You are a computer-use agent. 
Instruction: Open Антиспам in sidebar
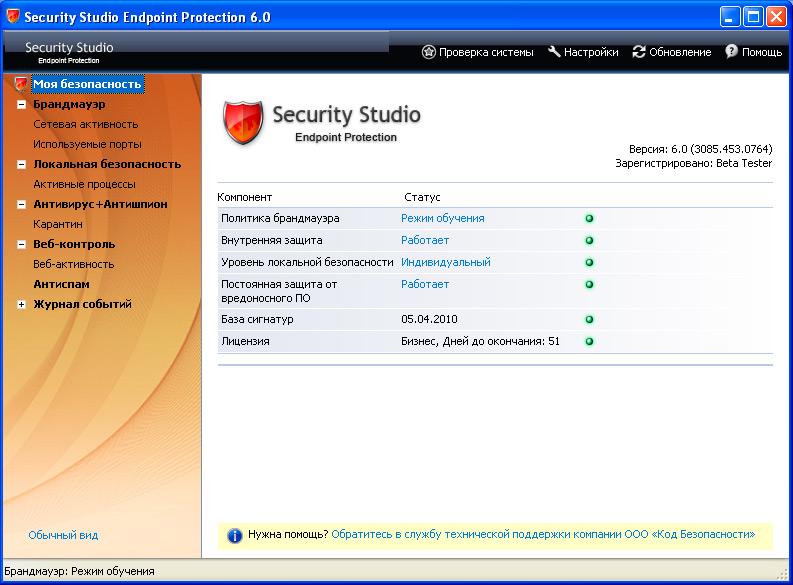click(x=61, y=284)
